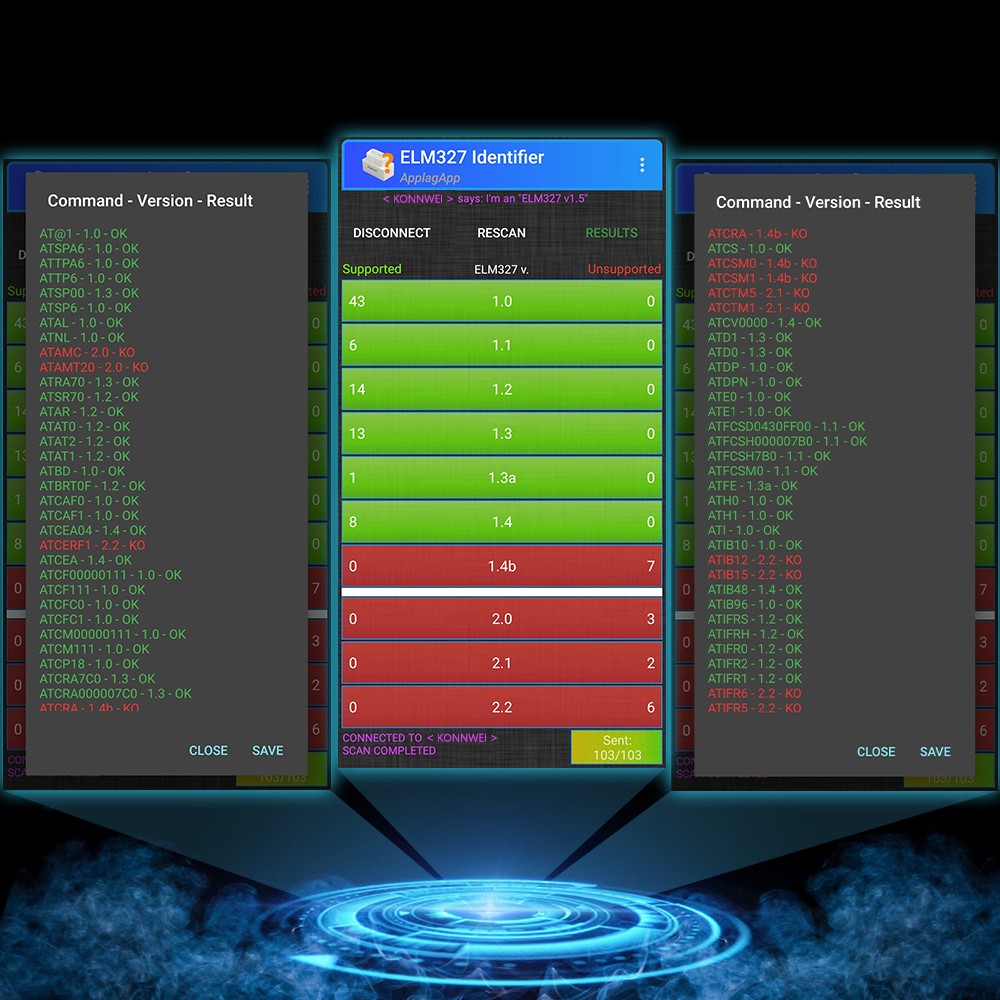Select the version 2.2 unsupported row
This screenshot has width=1000, height=1000.
coord(502,707)
